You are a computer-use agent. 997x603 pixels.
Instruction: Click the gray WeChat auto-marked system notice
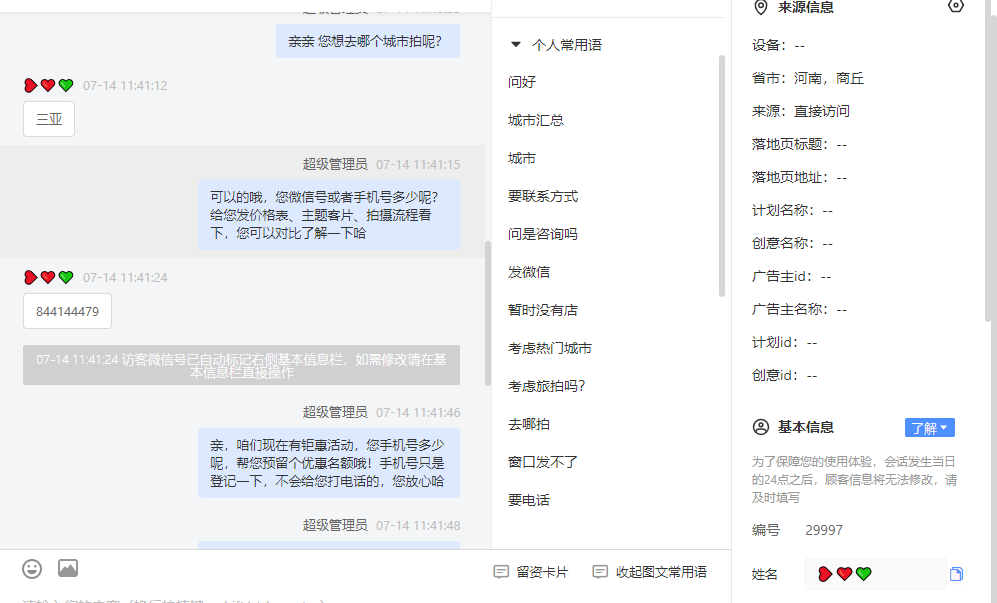tap(242, 365)
